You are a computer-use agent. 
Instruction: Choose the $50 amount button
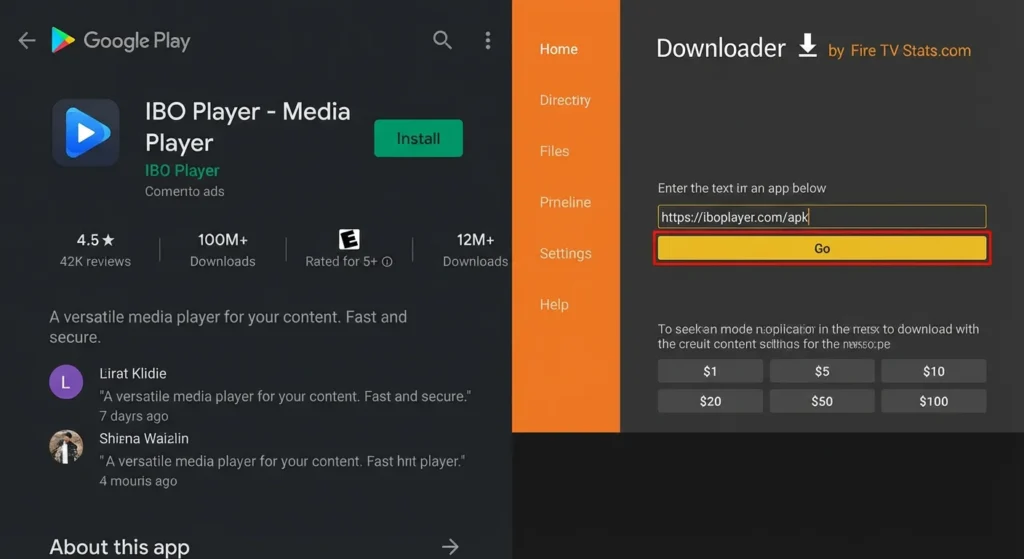822,401
